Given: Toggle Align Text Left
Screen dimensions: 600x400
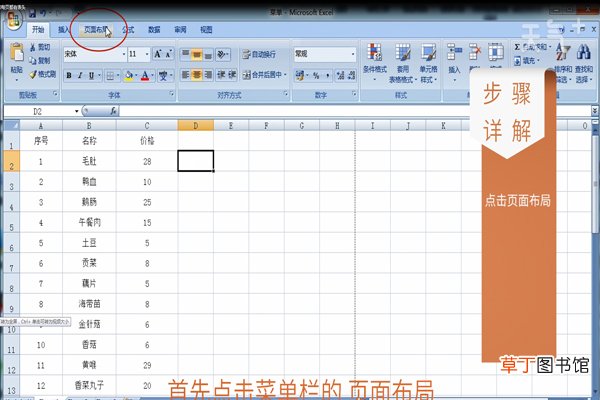Looking at the screenshot, I should tap(186, 75).
